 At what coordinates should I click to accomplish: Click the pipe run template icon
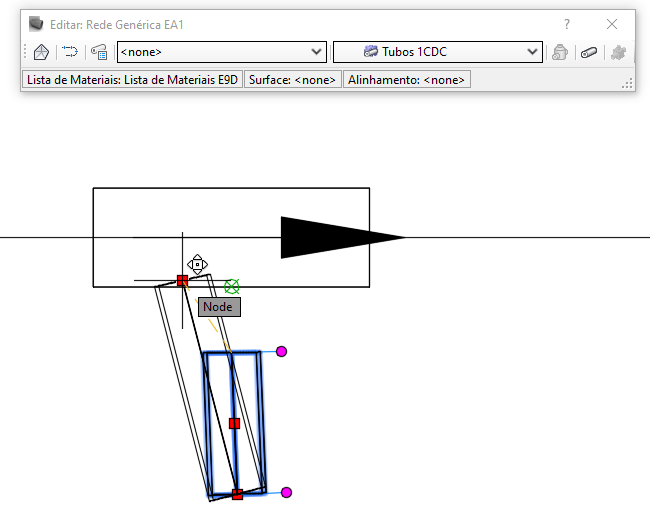click(70, 52)
